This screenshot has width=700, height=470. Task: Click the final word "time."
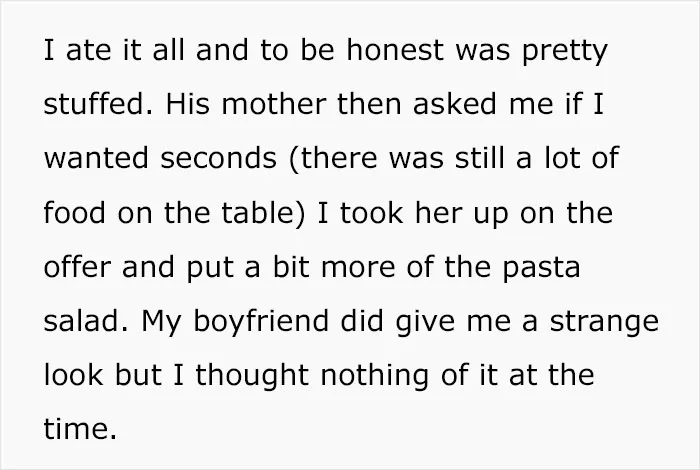[80, 428]
